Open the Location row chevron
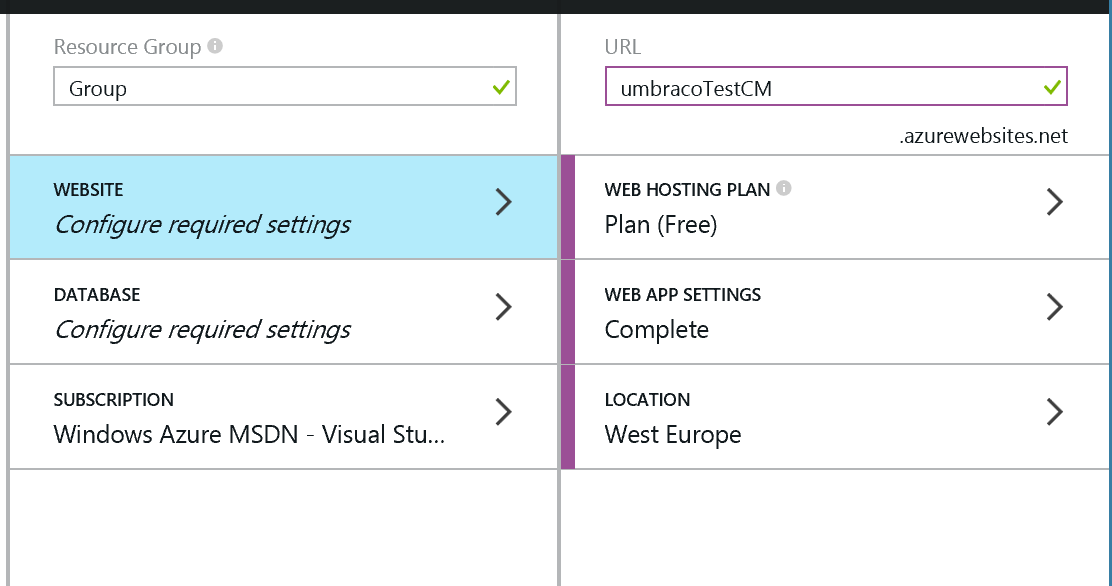Image resolution: width=1112 pixels, height=586 pixels. tap(1055, 412)
